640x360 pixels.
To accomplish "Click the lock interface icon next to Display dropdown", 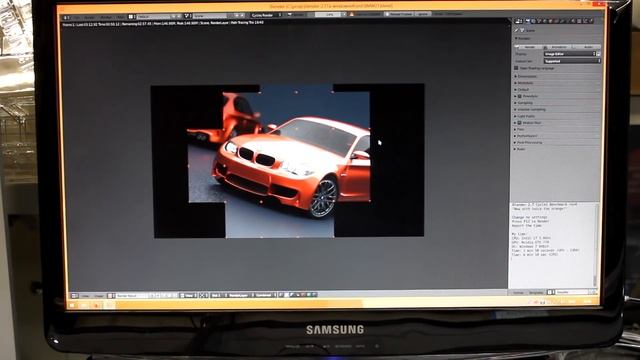I will (x=598, y=54).
